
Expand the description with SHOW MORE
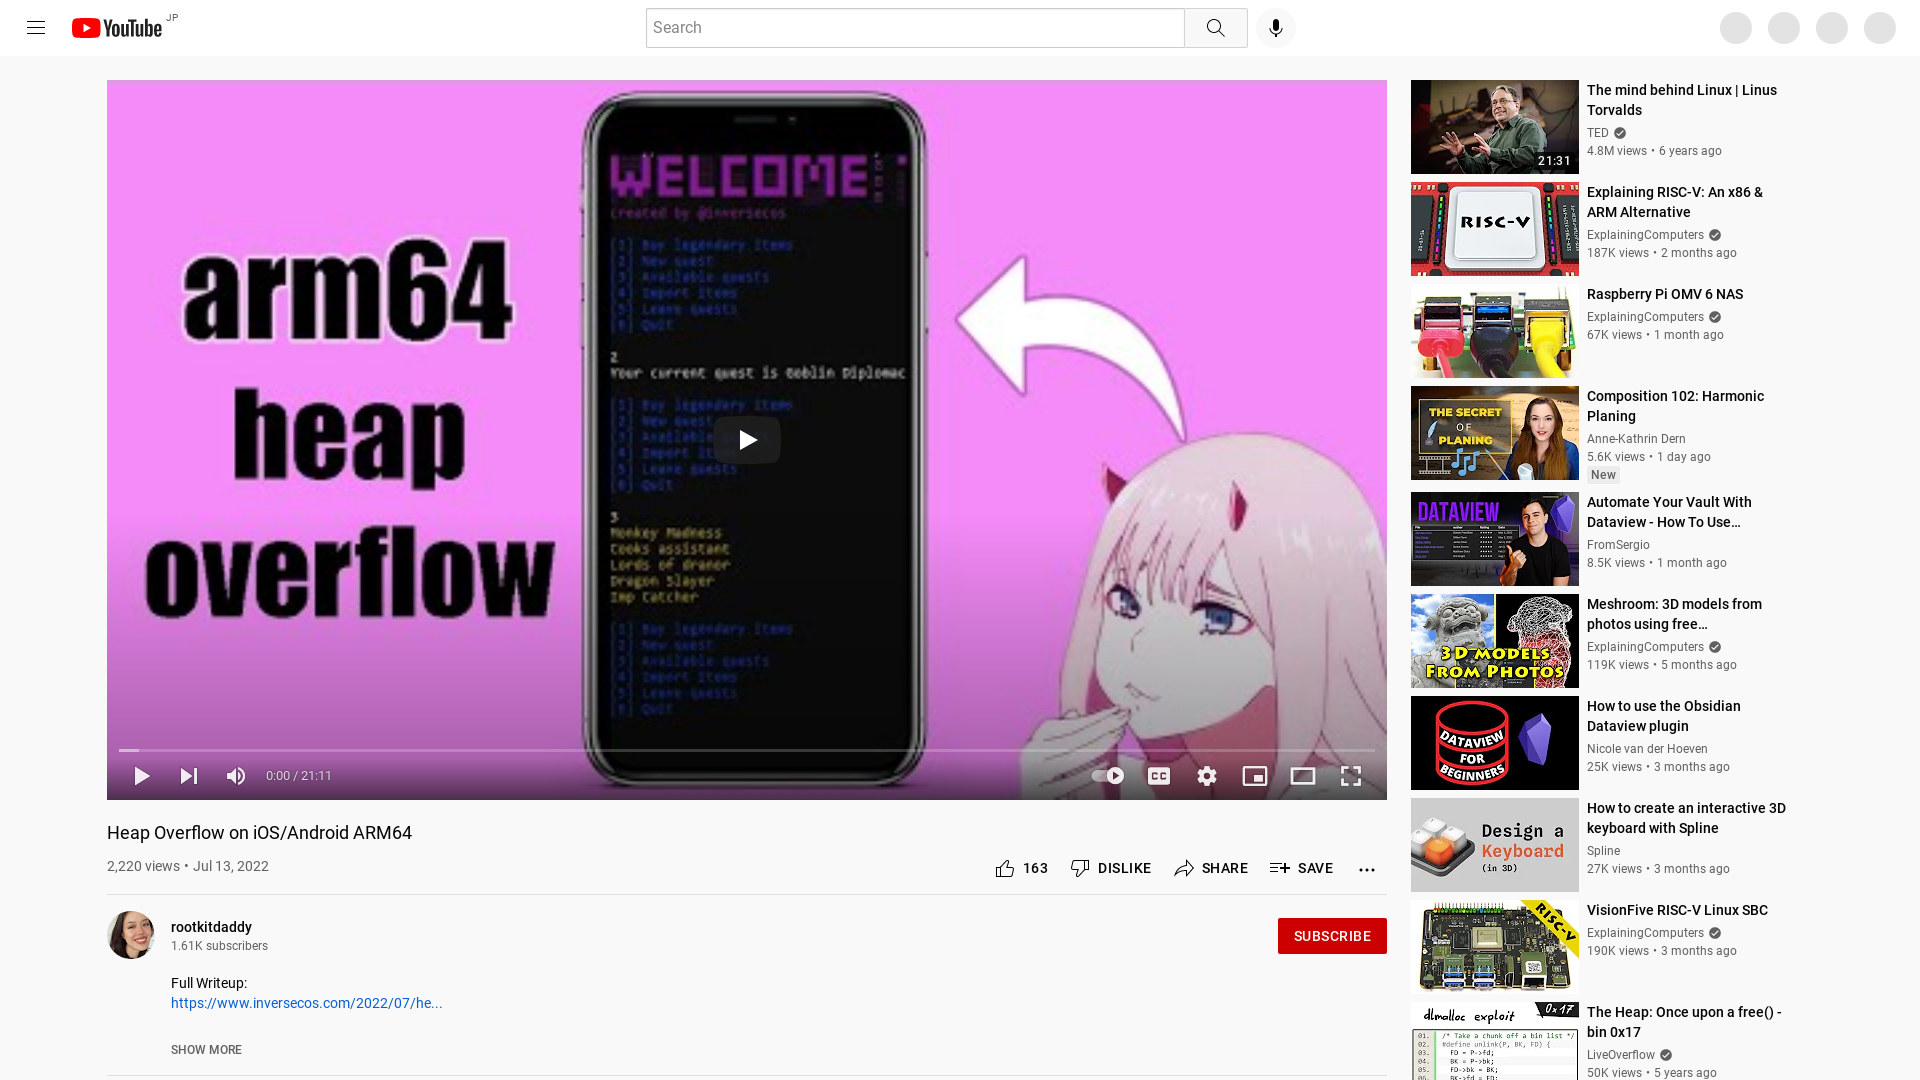click(x=206, y=1050)
